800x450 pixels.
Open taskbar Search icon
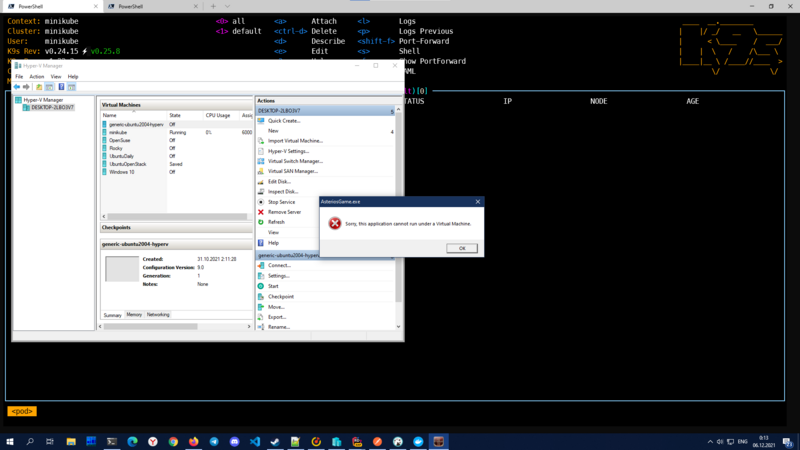pos(30,442)
